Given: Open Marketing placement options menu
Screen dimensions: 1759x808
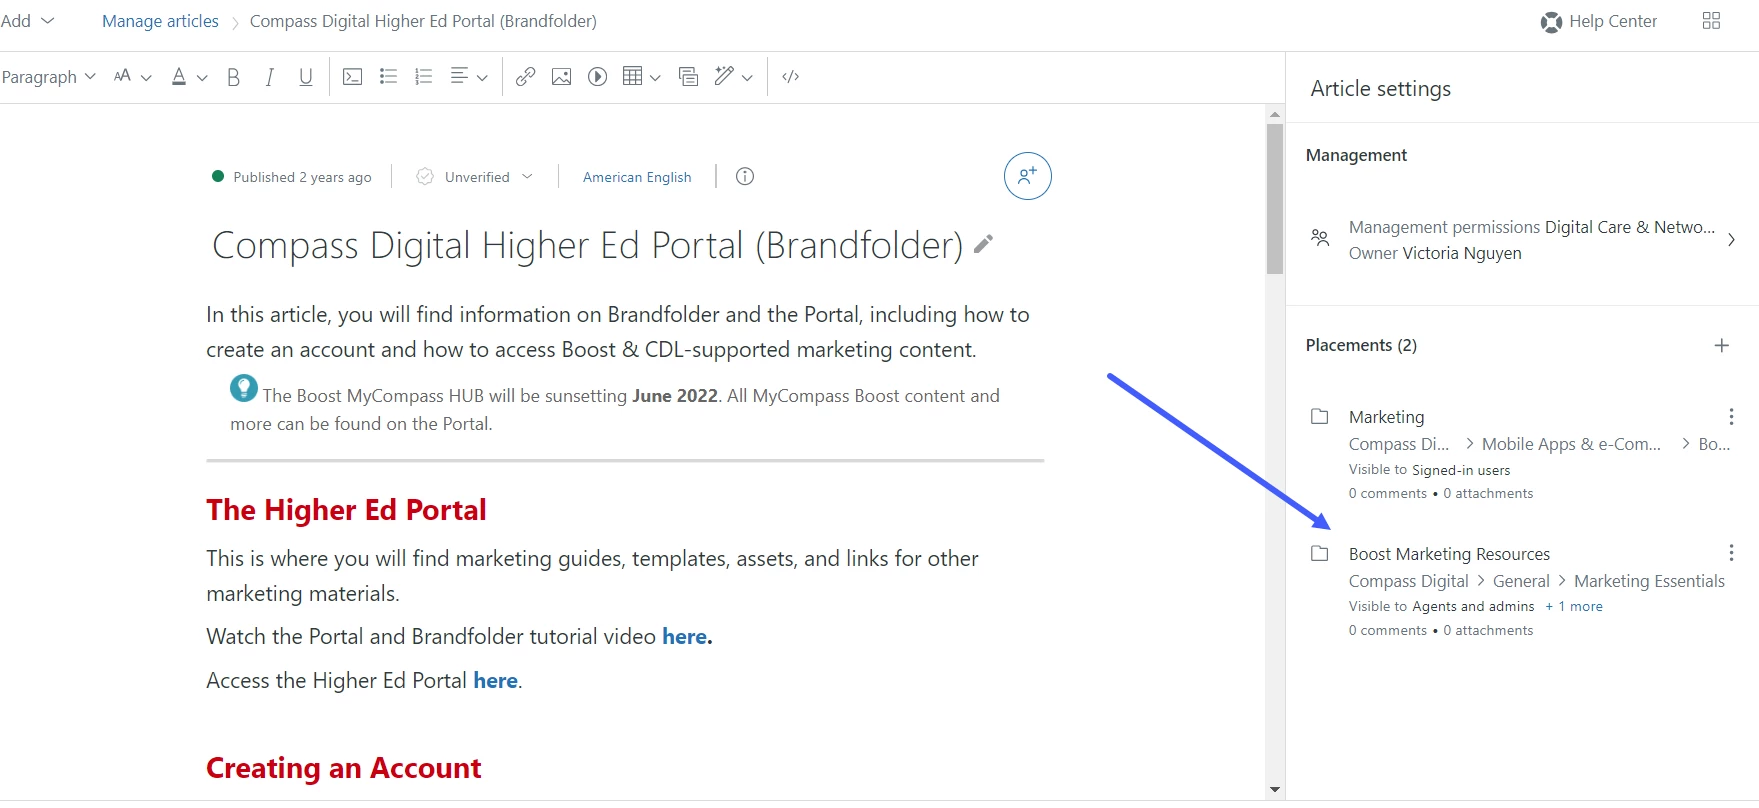Looking at the screenshot, I should tap(1731, 417).
